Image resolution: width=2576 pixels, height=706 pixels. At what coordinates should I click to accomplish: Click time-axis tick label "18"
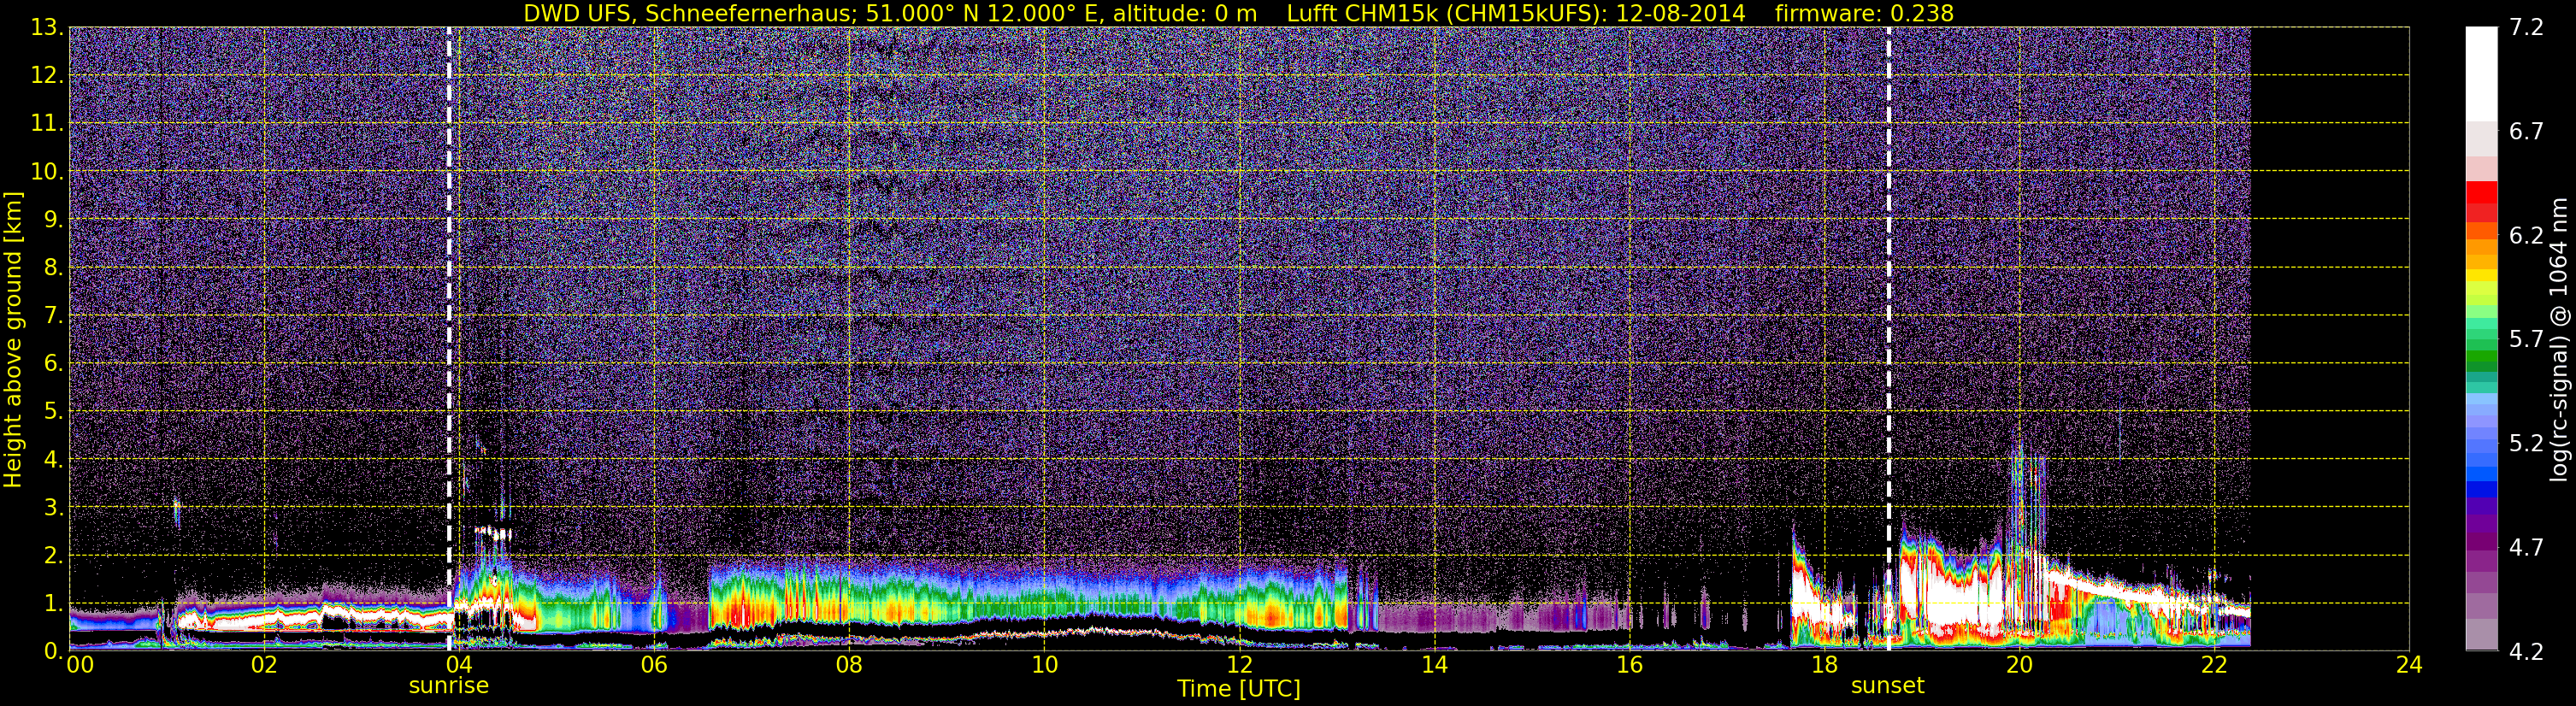[x=1824, y=666]
